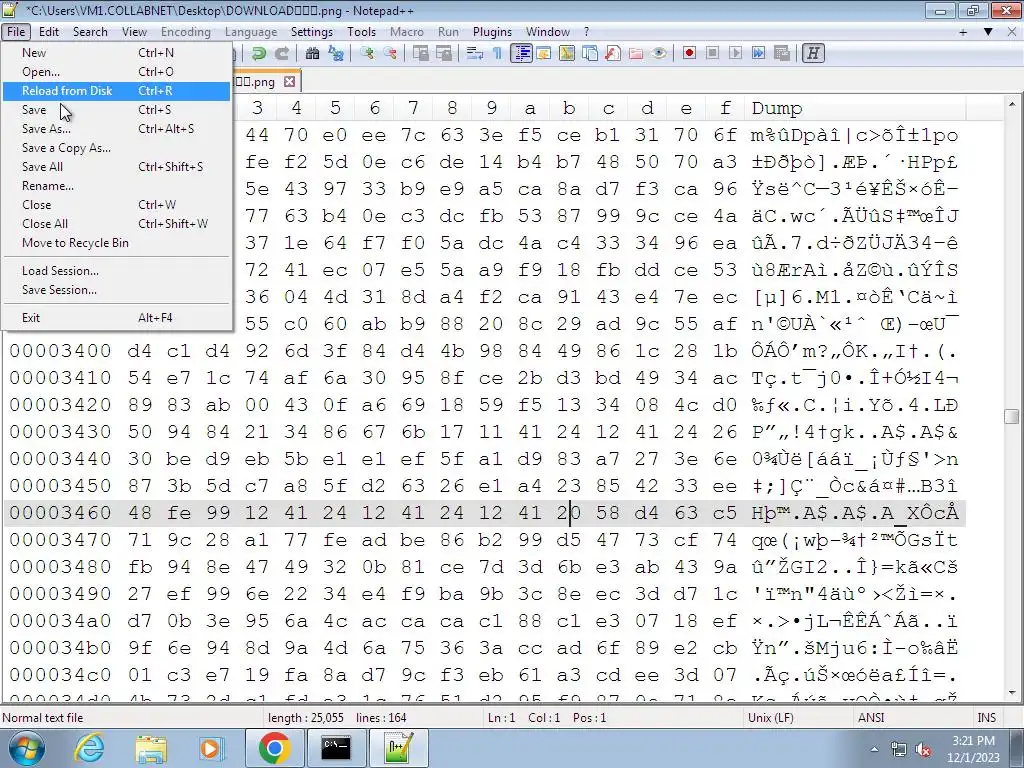Click ANSI encoding in status bar

pyautogui.click(x=871, y=718)
